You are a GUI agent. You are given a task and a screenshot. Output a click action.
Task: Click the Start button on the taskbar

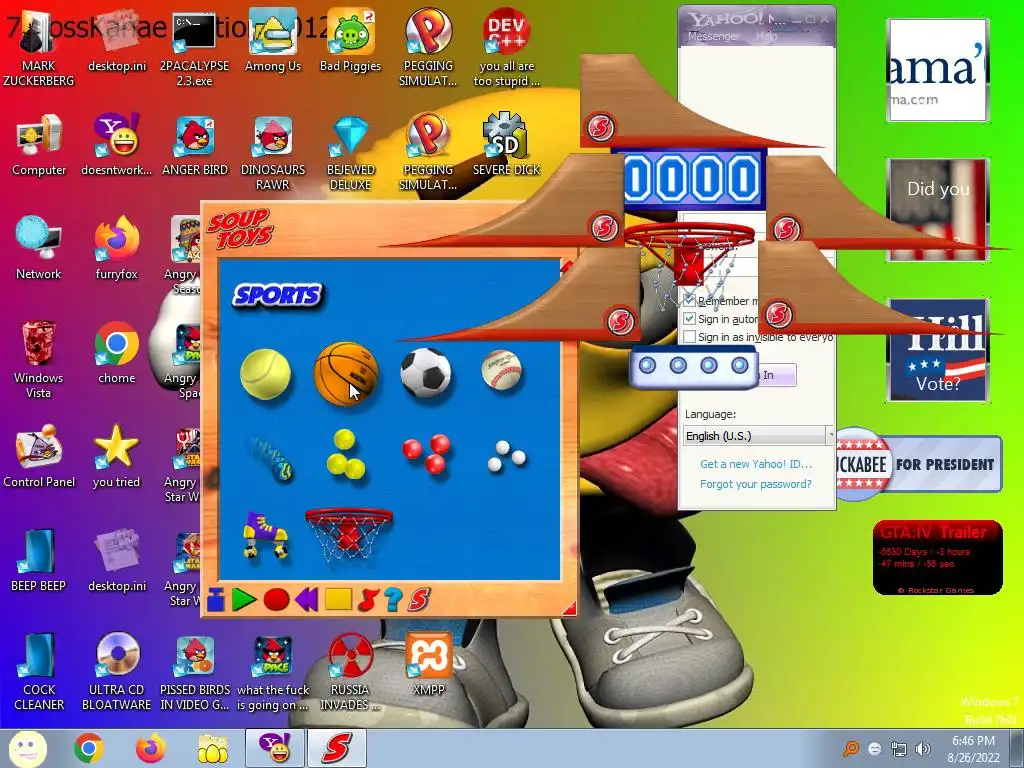(27, 748)
